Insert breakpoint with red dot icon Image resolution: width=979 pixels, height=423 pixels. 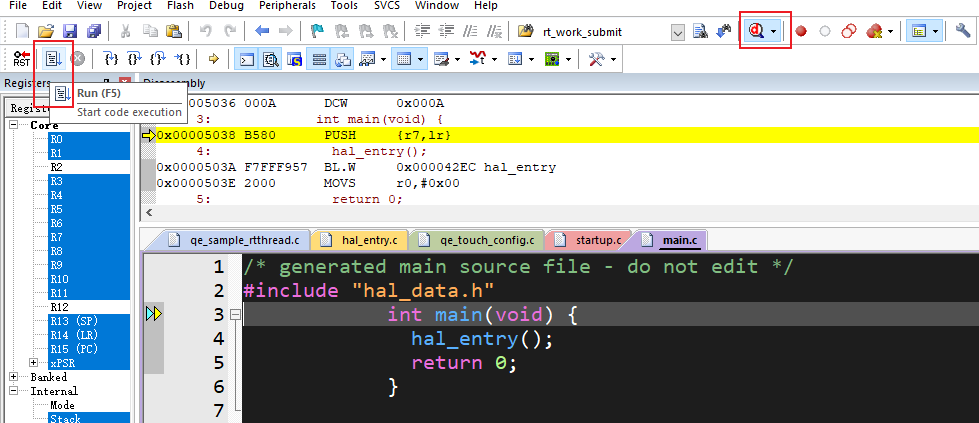click(801, 31)
